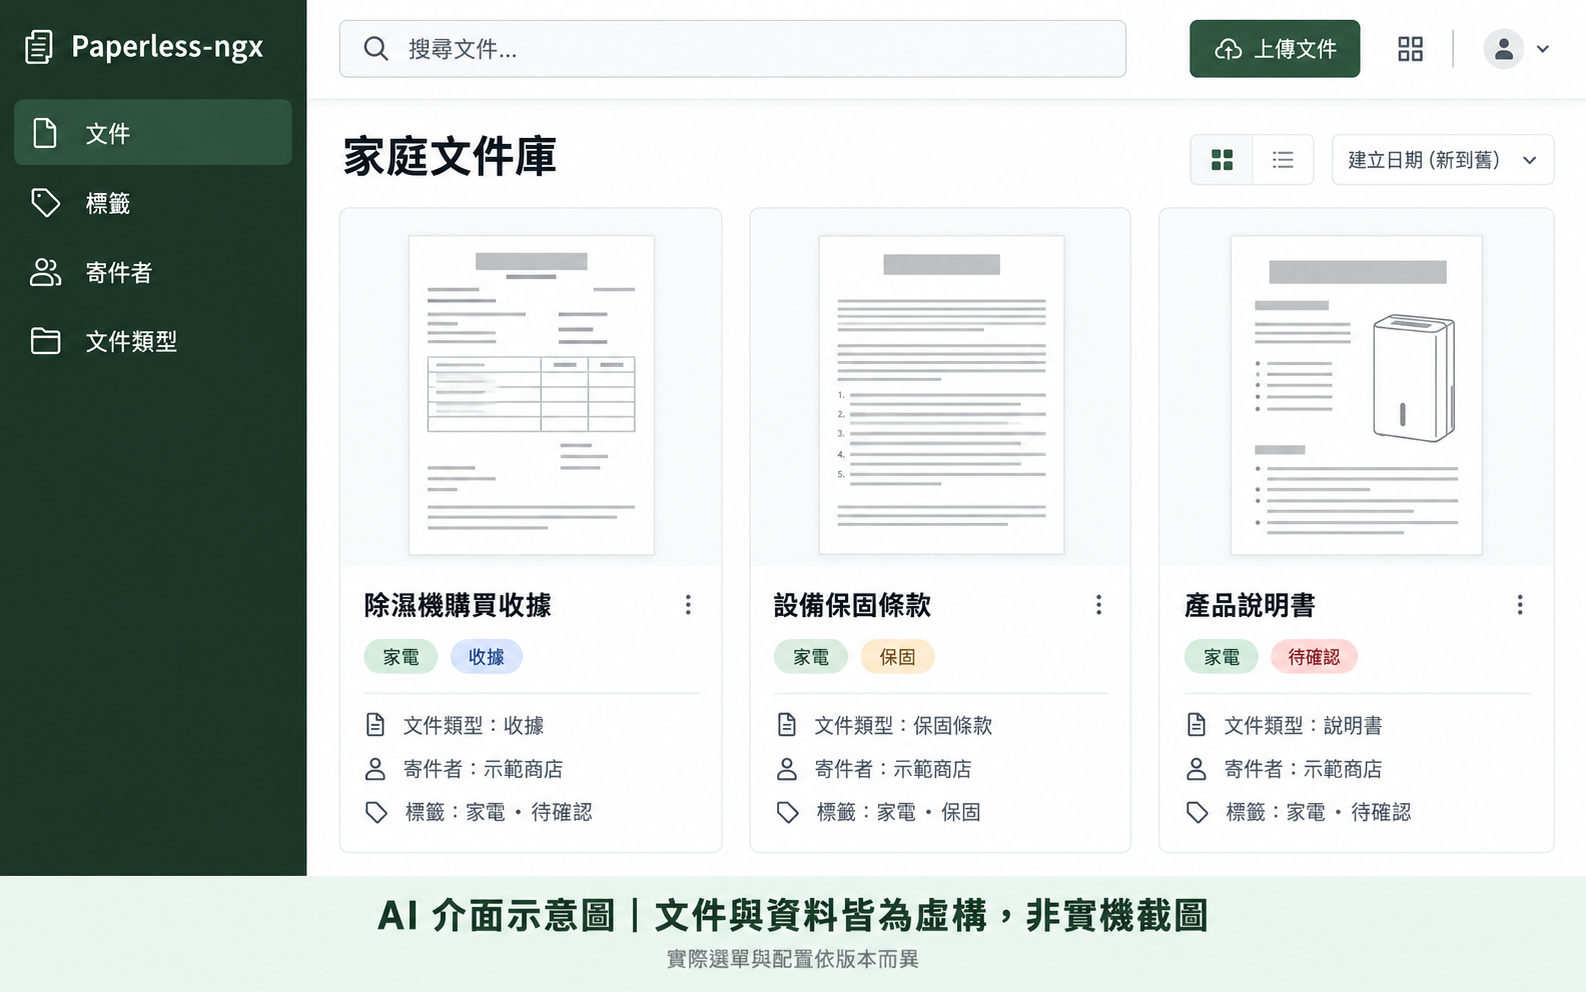The height and width of the screenshot is (992, 1586).
Task: Open the 建立日期 (新到舊) sort dropdown
Action: [x=1443, y=160]
